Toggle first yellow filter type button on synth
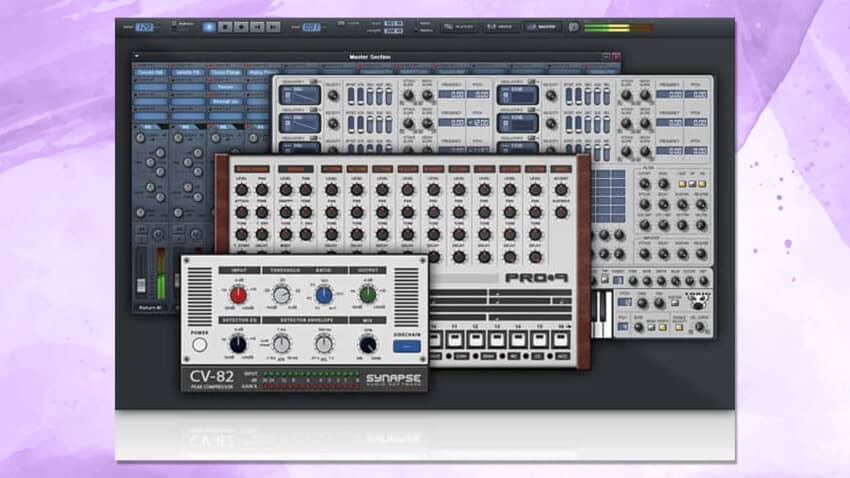Image resolution: width=850 pixels, height=478 pixels. [x=682, y=184]
